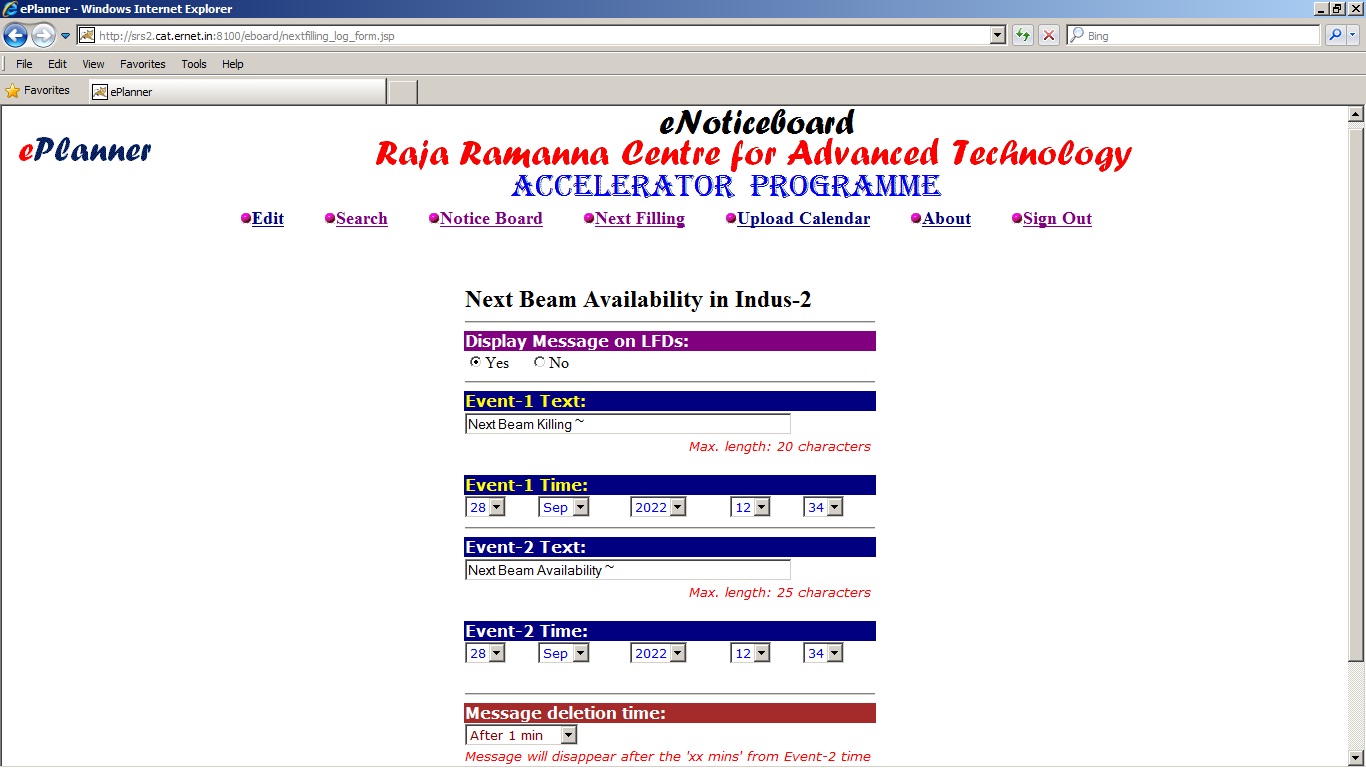Click the address bar URL field
The height and width of the screenshot is (768, 1366).
click(x=542, y=36)
